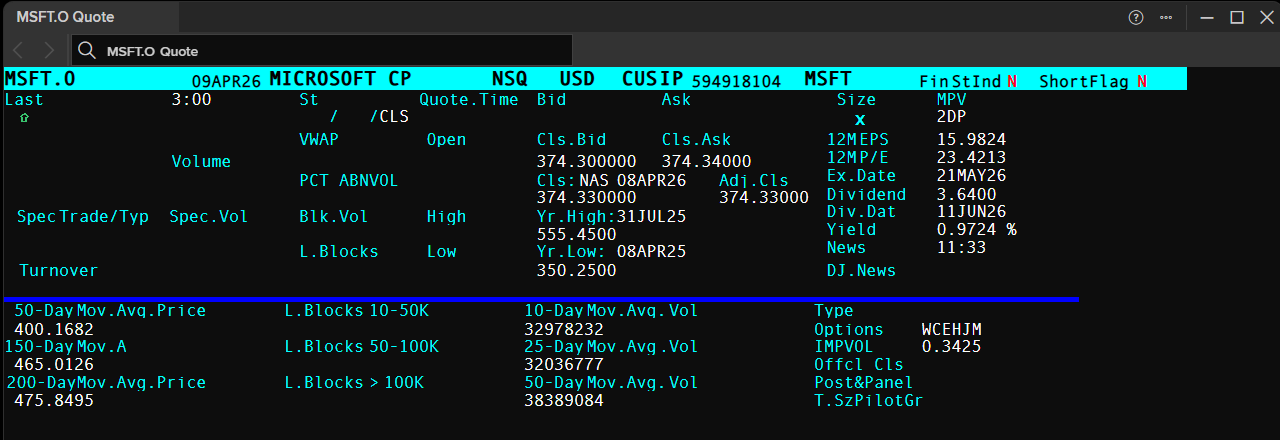
Task: Click the Yield value 0.9724 %
Action: [x=977, y=230]
